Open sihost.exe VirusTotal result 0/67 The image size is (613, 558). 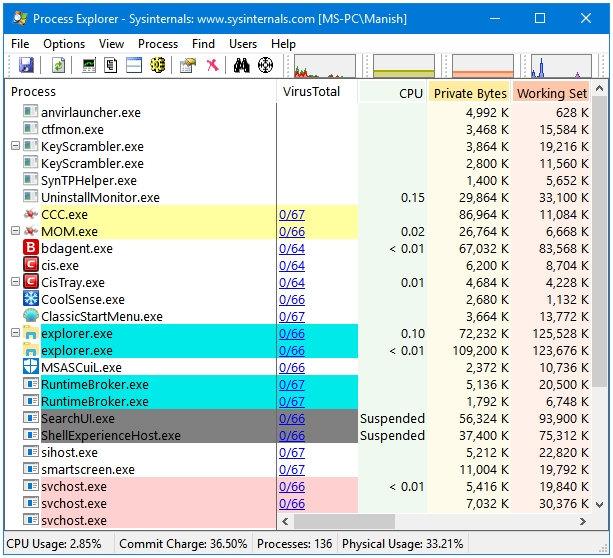(292, 452)
